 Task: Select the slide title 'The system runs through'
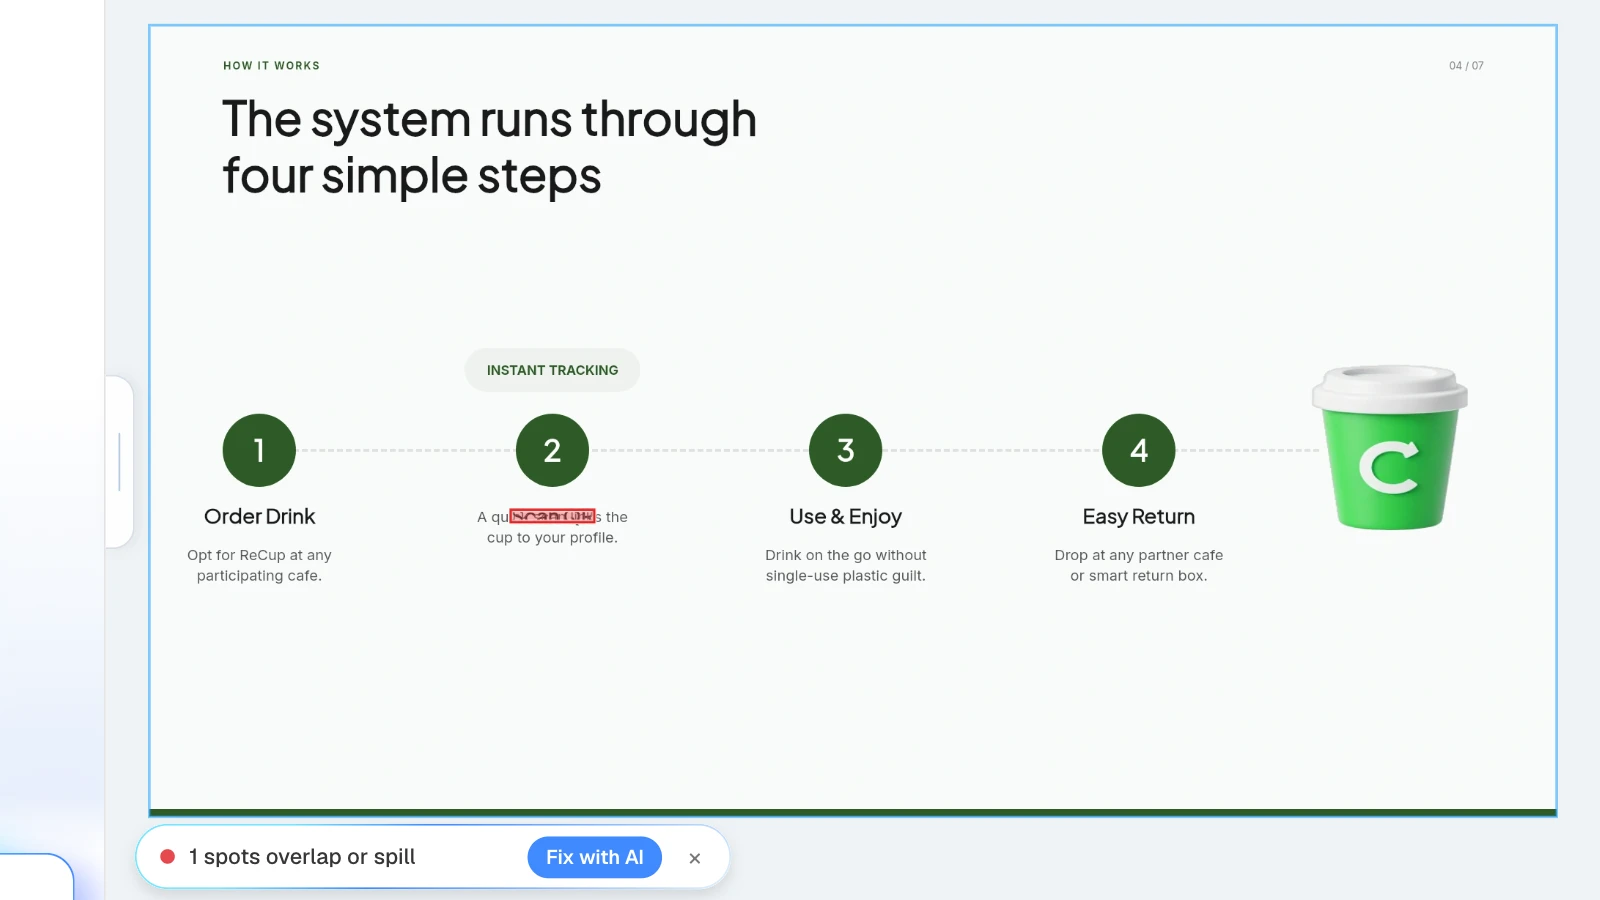489,119
